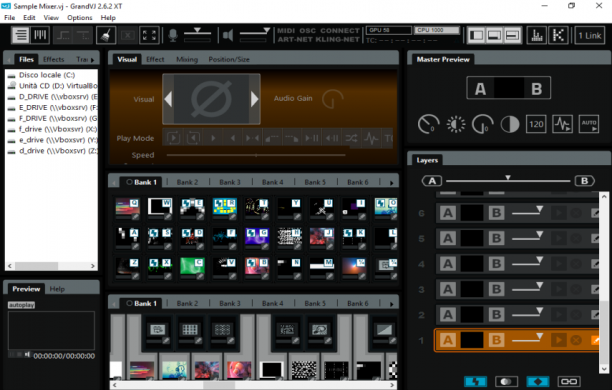Switch to list view icon in toolbar
Image resolution: width=612 pixels, height=390 pixels.
pos(21,36)
